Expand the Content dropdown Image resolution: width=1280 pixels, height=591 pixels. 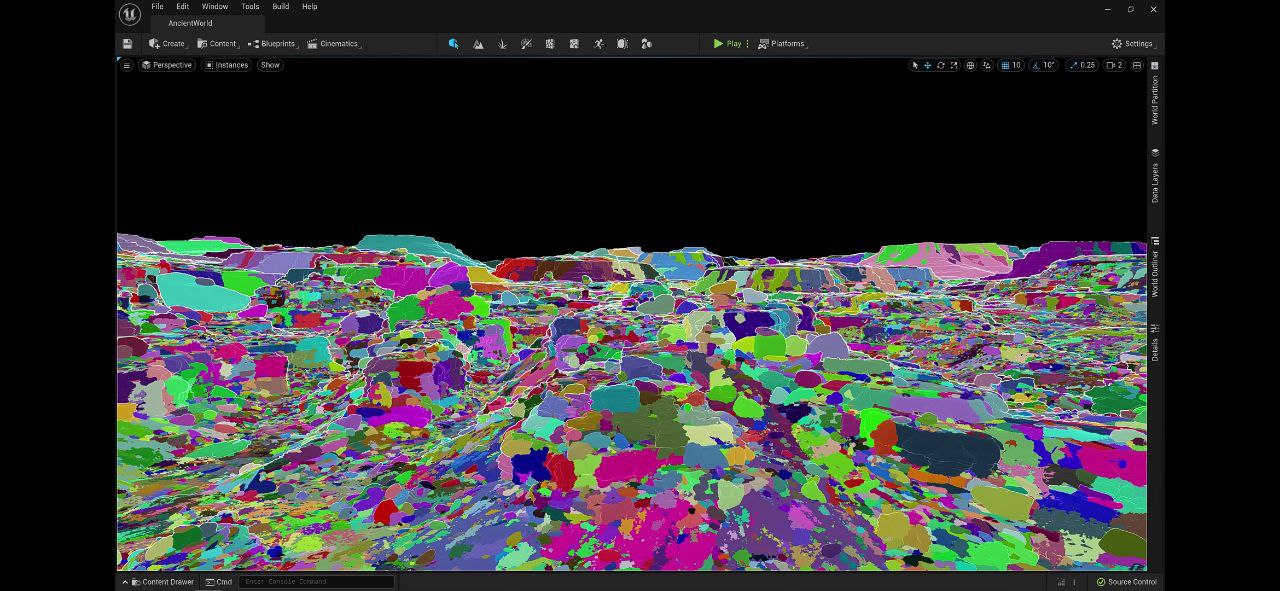coord(217,44)
